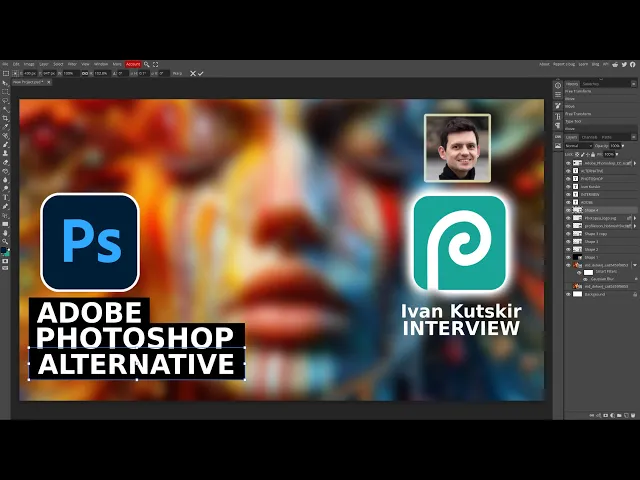Confirm the transform with the checkmark
The height and width of the screenshot is (480, 640).
201,73
